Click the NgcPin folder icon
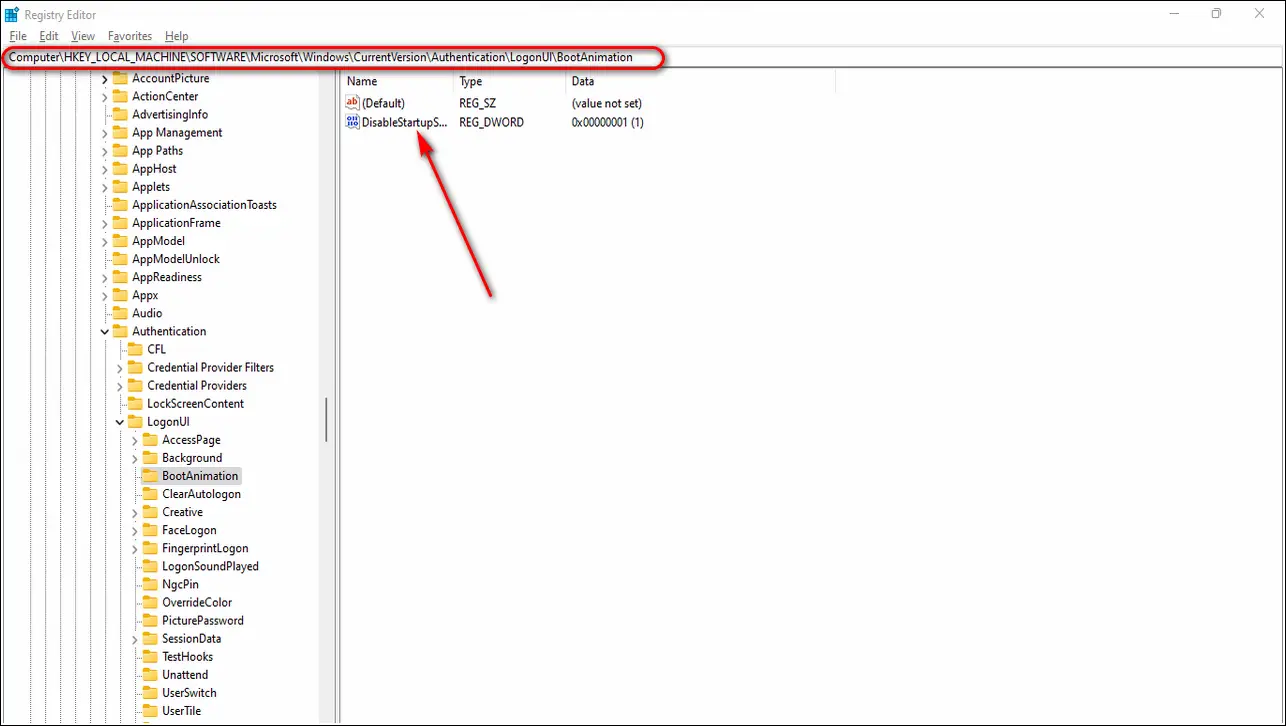 tap(150, 584)
